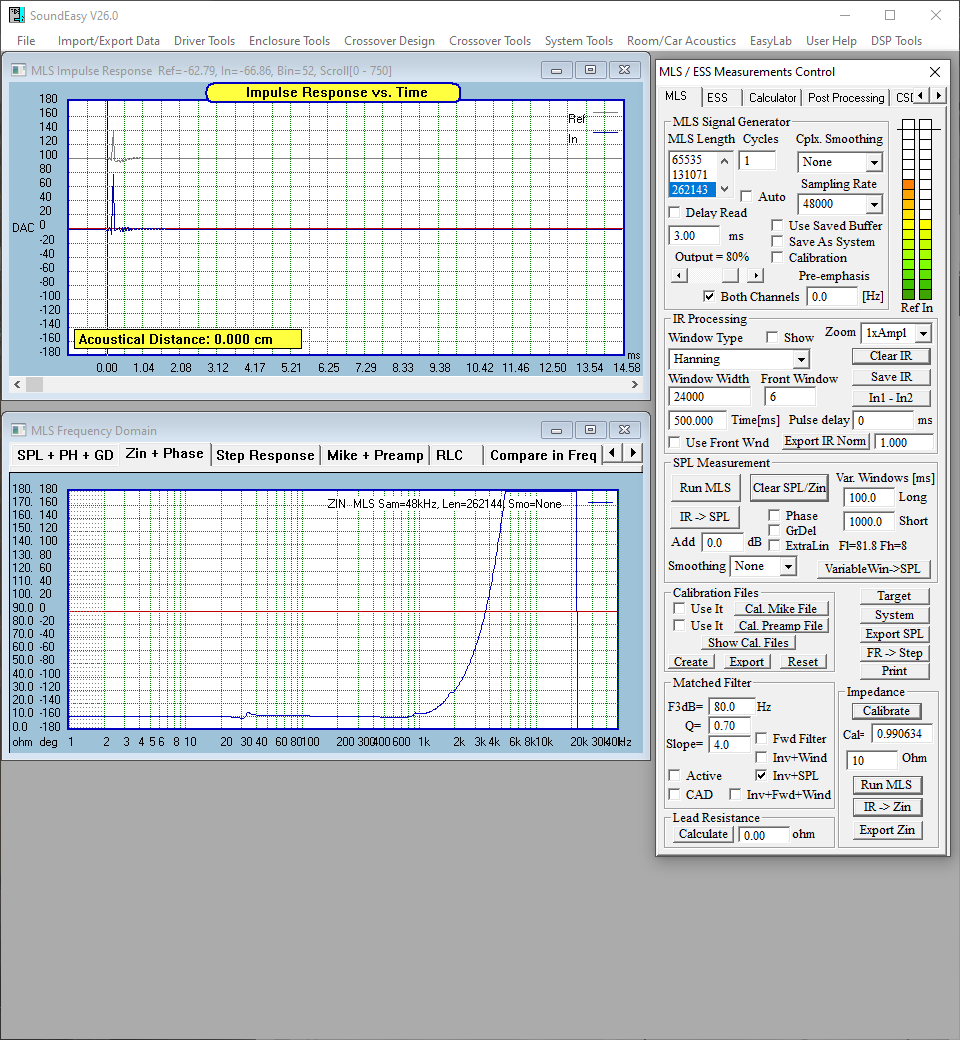960x1040 pixels.
Task: Open the Crossover Design menu
Action: [x=389, y=41]
